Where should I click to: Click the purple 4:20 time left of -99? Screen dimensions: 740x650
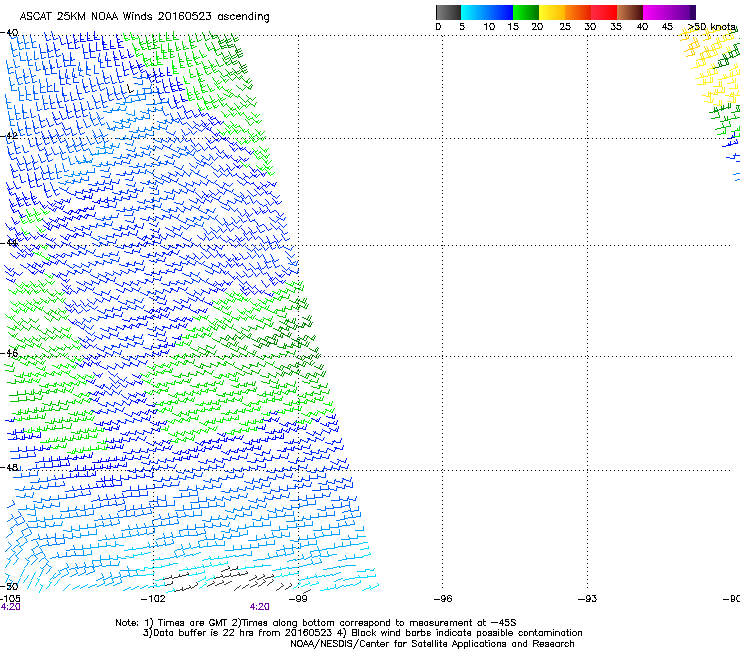[x=260, y=607]
